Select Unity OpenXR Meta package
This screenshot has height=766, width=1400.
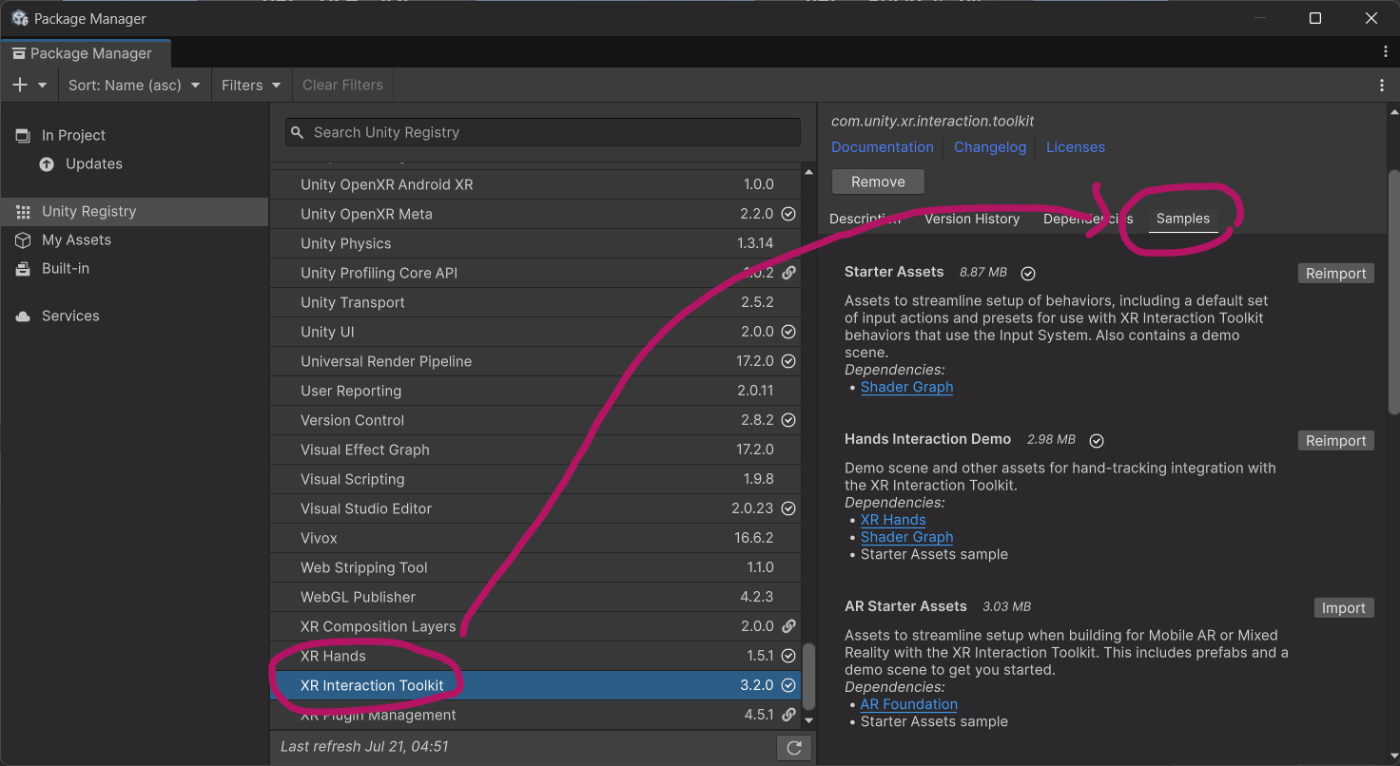tap(536, 214)
